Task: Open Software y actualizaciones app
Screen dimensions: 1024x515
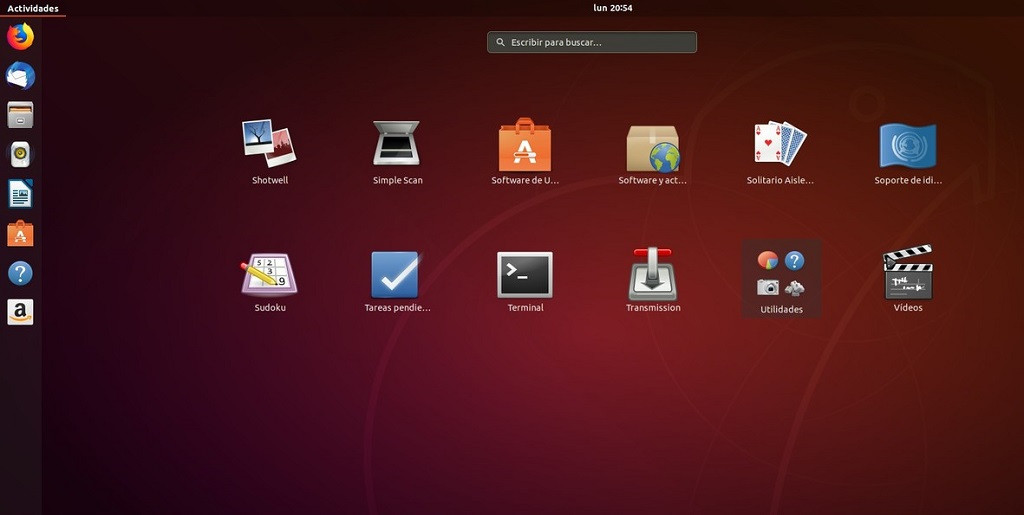Action: 652,148
